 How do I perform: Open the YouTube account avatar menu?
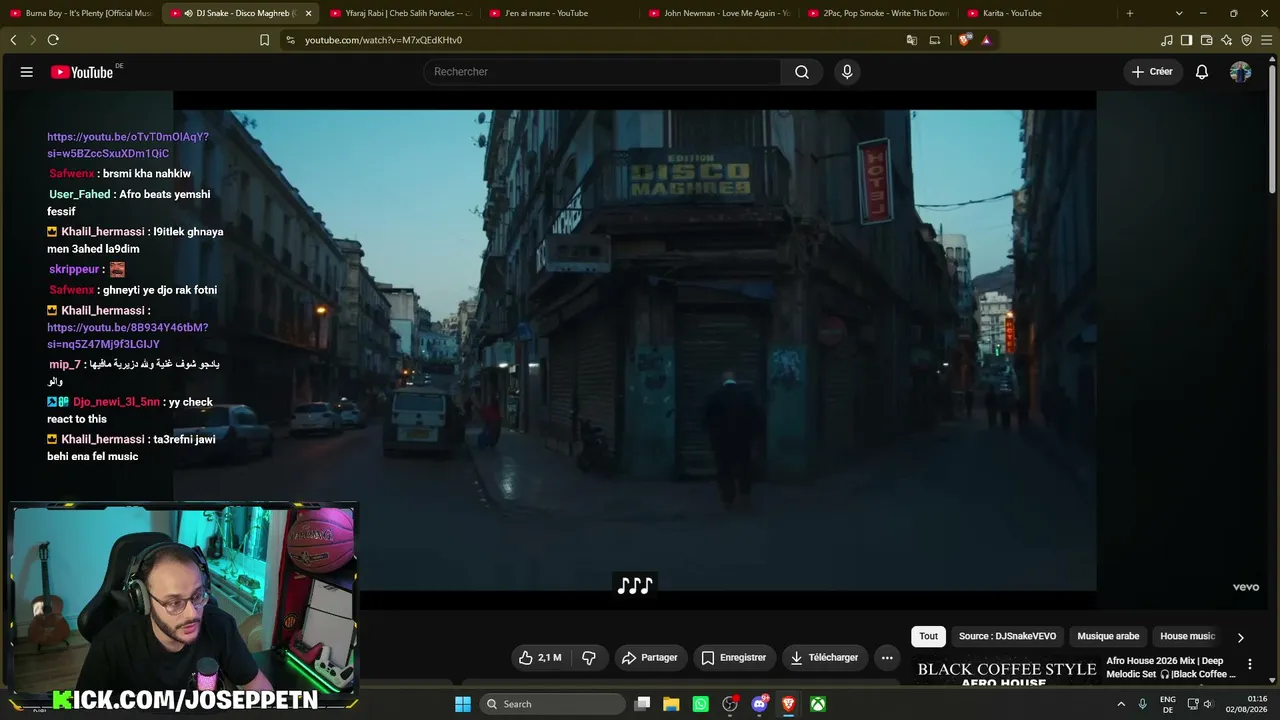[x=1240, y=72]
